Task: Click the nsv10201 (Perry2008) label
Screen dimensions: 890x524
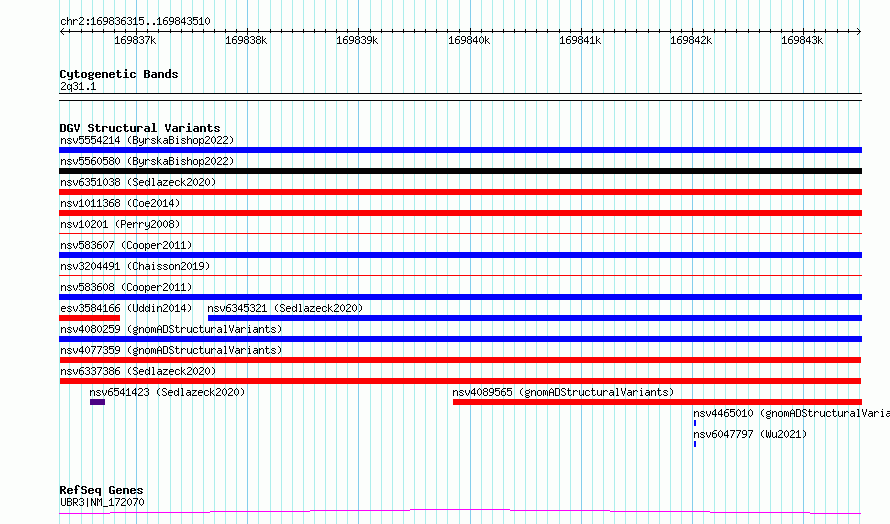Action: coord(120,224)
